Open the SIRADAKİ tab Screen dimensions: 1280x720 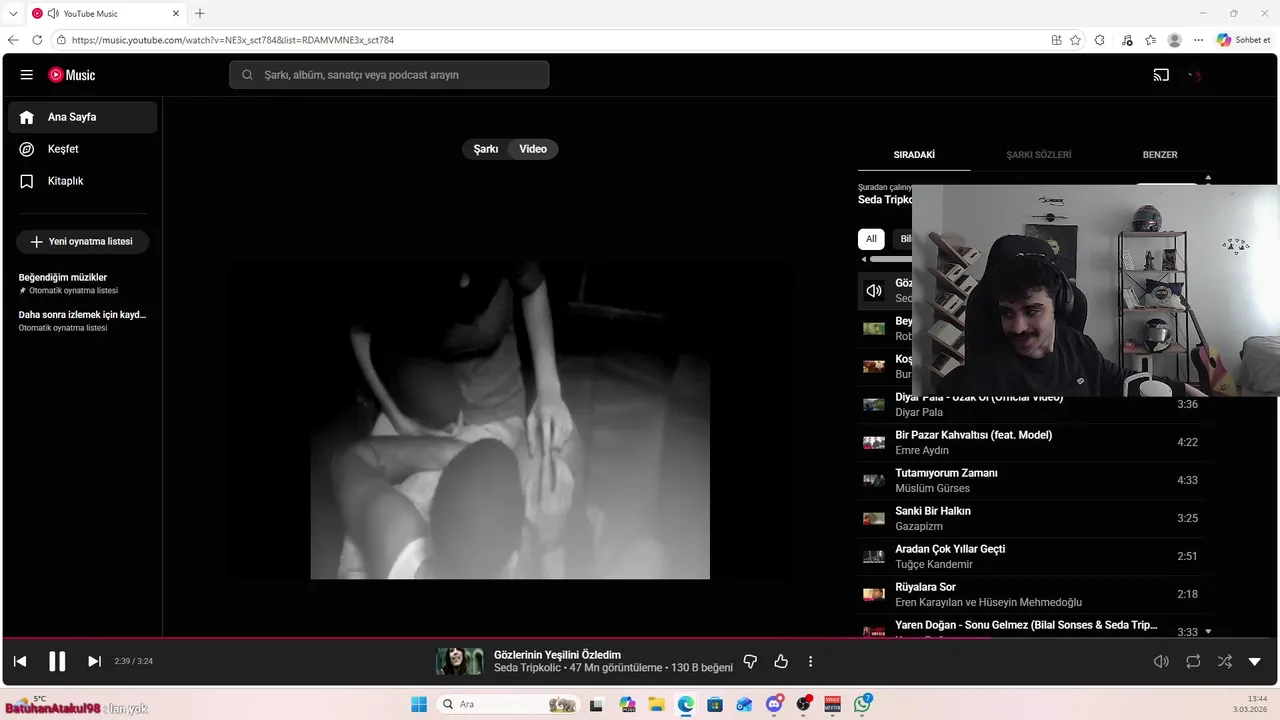click(914, 155)
